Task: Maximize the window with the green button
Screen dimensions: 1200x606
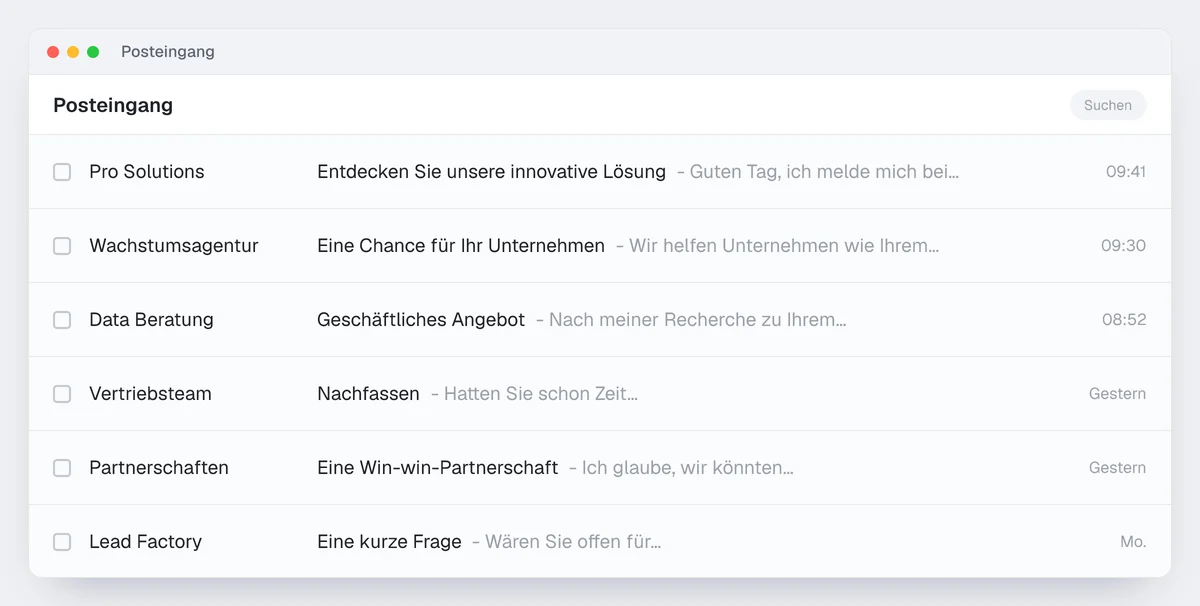Action: pyautogui.click(x=93, y=52)
